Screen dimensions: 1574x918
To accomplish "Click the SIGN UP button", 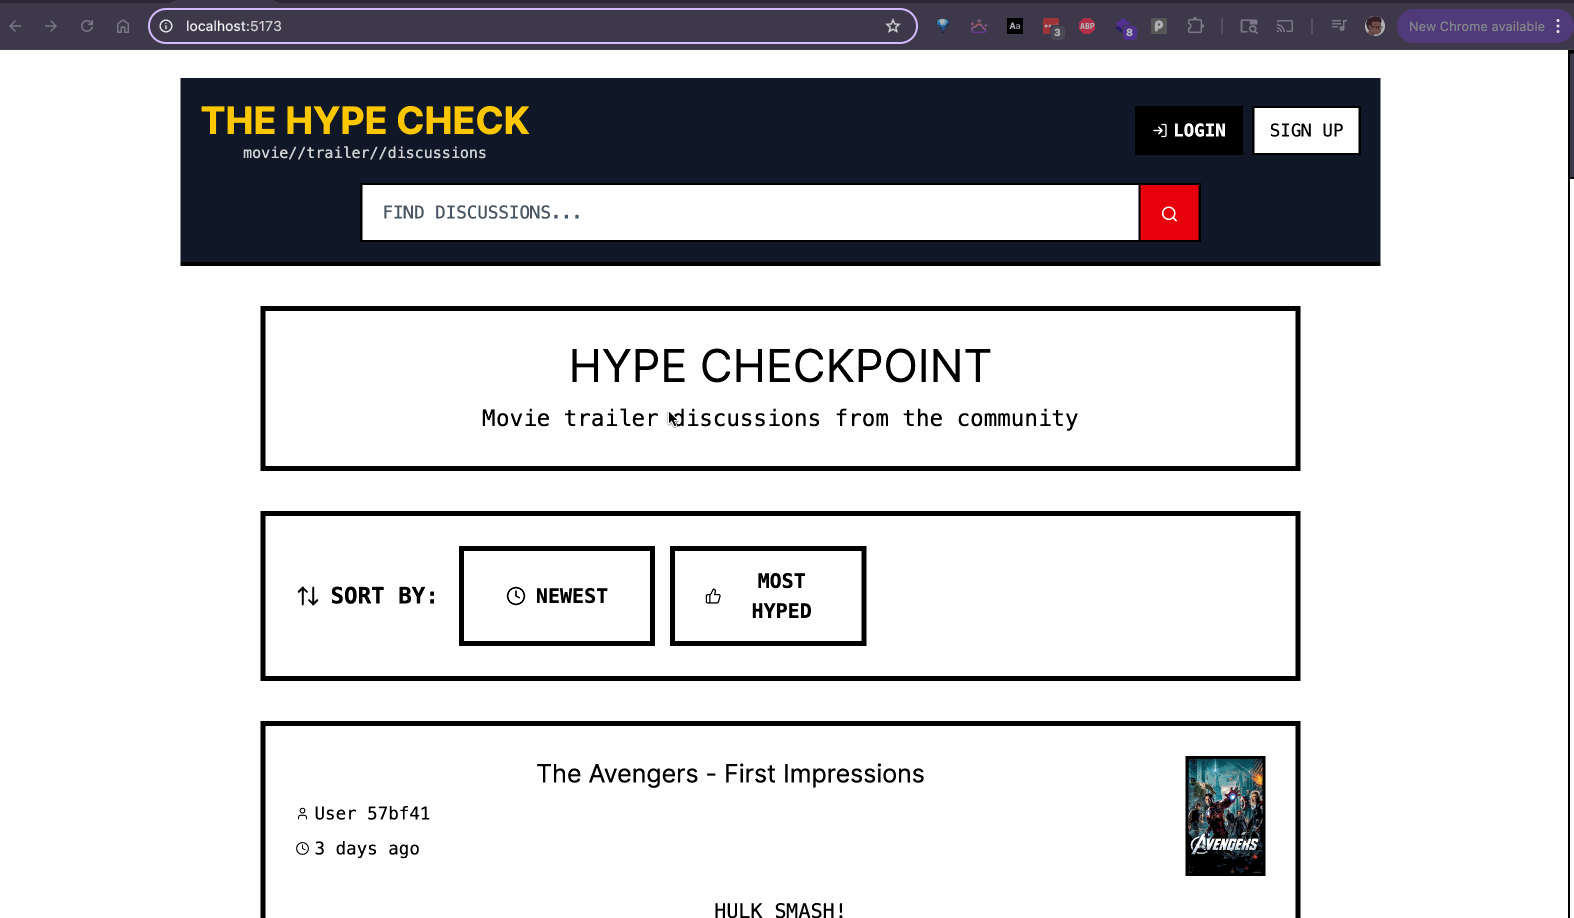I will (x=1306, y=130).
